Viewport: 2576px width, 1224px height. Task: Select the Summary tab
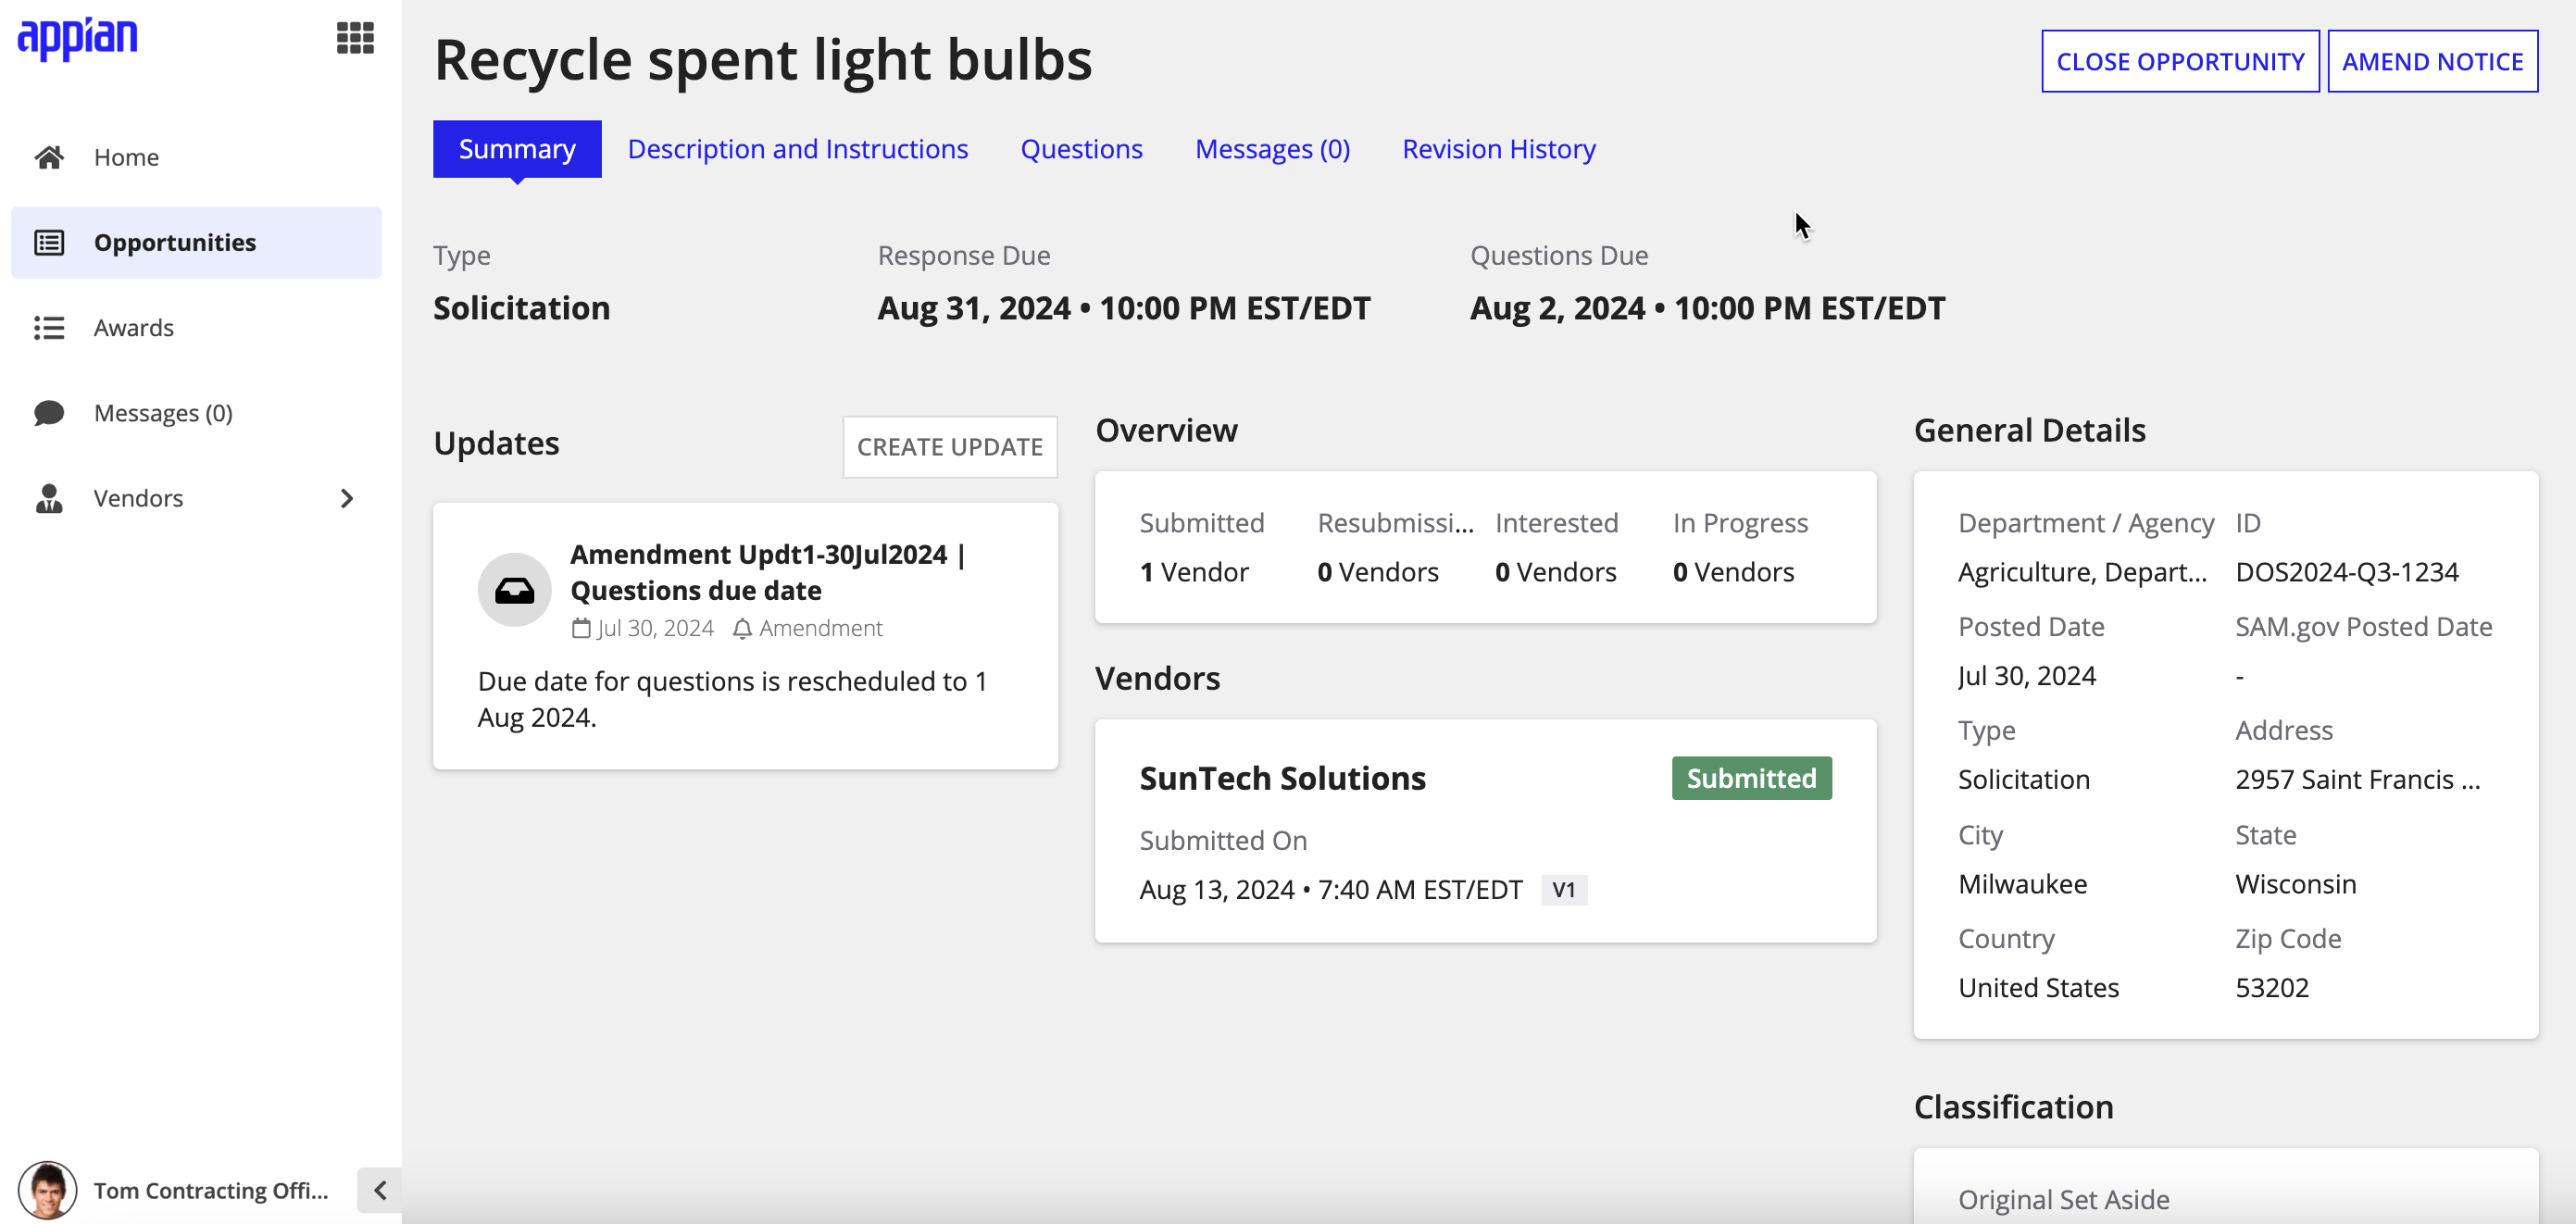point(518,148)
